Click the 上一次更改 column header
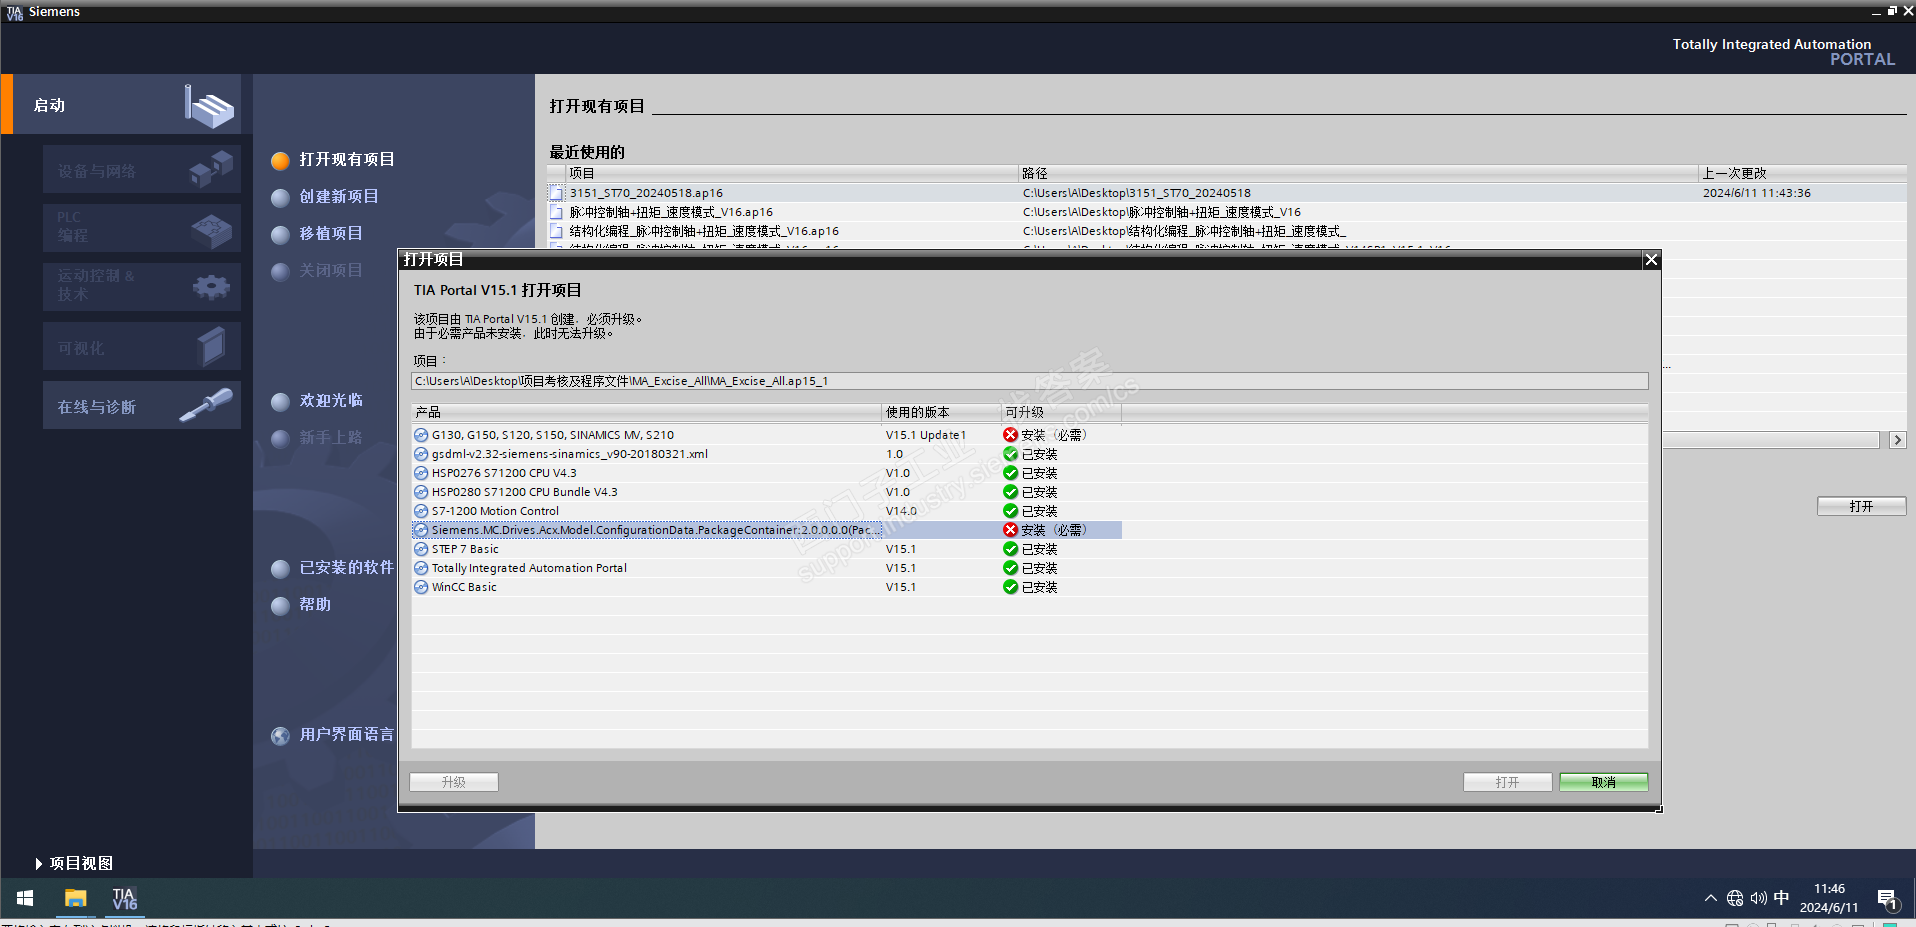 pyautogui.click(x=1803, y=173)
